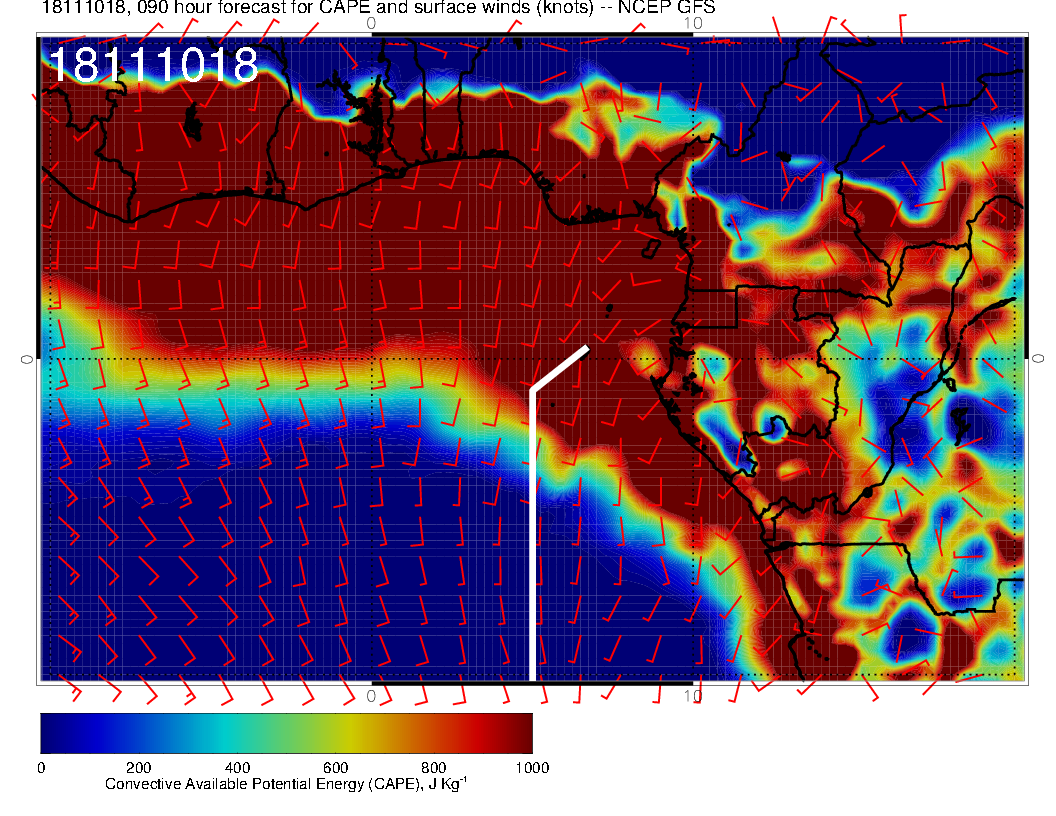Click the Convective Available Potential Energy caption

coord(285,785)
